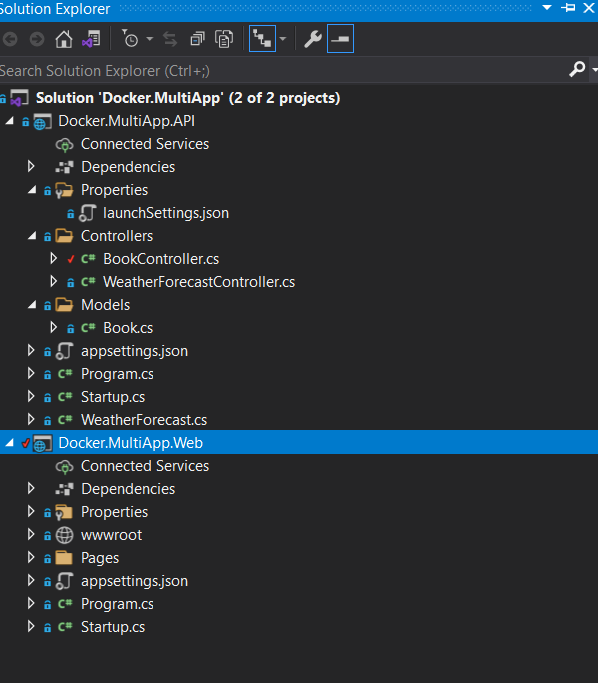Open Pending Changes Filter clock icon
Image resolution: width=598 pixels, height=683 pixels.
(130, 39)
